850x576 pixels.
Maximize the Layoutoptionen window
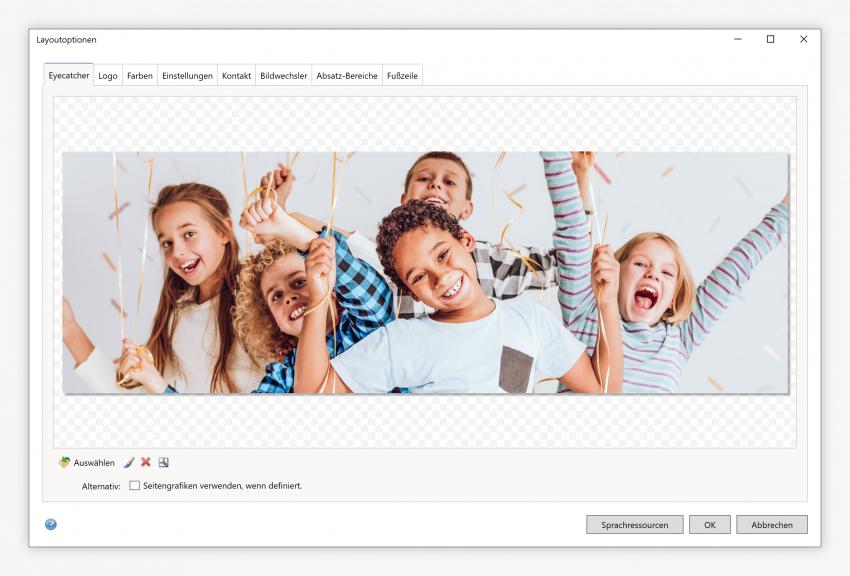(770, 40)
